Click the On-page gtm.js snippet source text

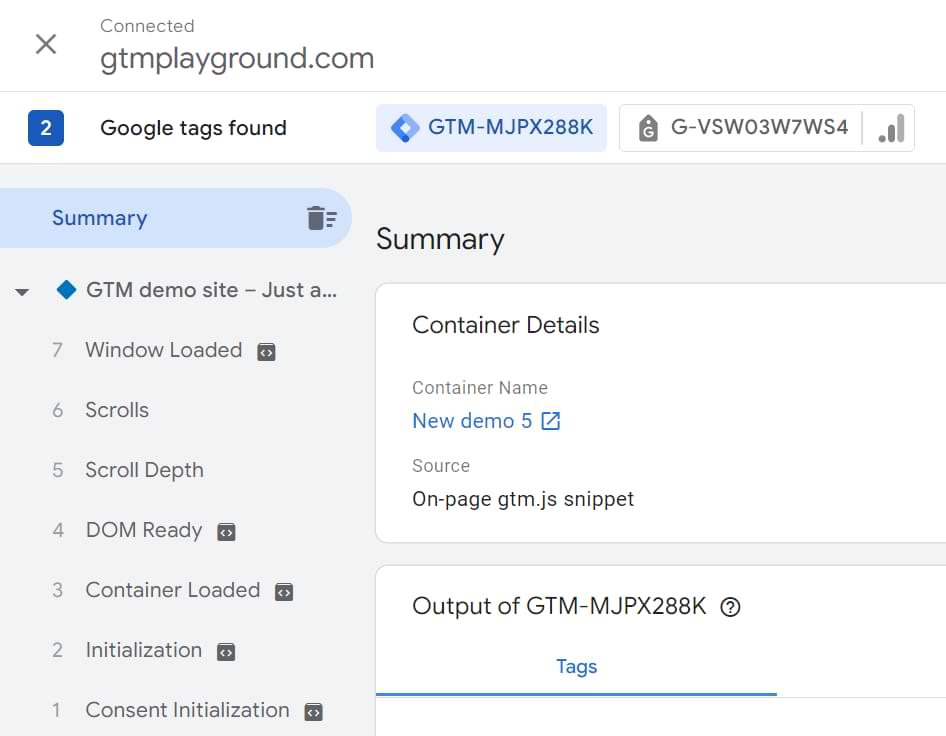pyautogui.click(x=523, y=499)
